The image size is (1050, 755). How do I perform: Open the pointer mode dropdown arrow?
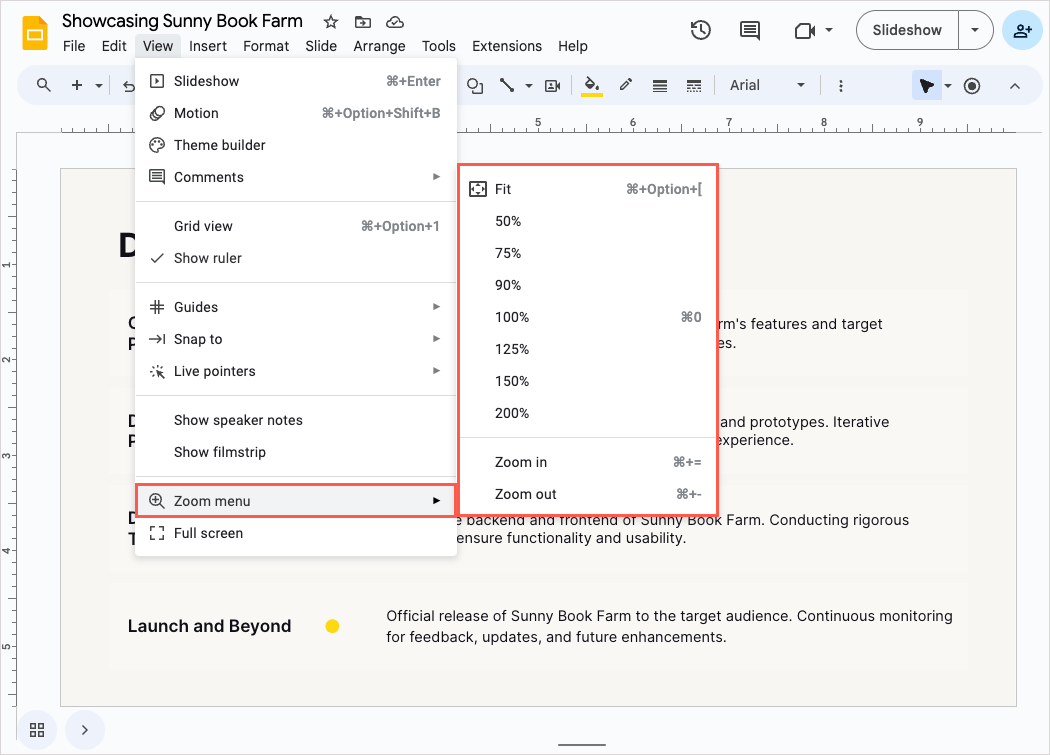[948, 86]
